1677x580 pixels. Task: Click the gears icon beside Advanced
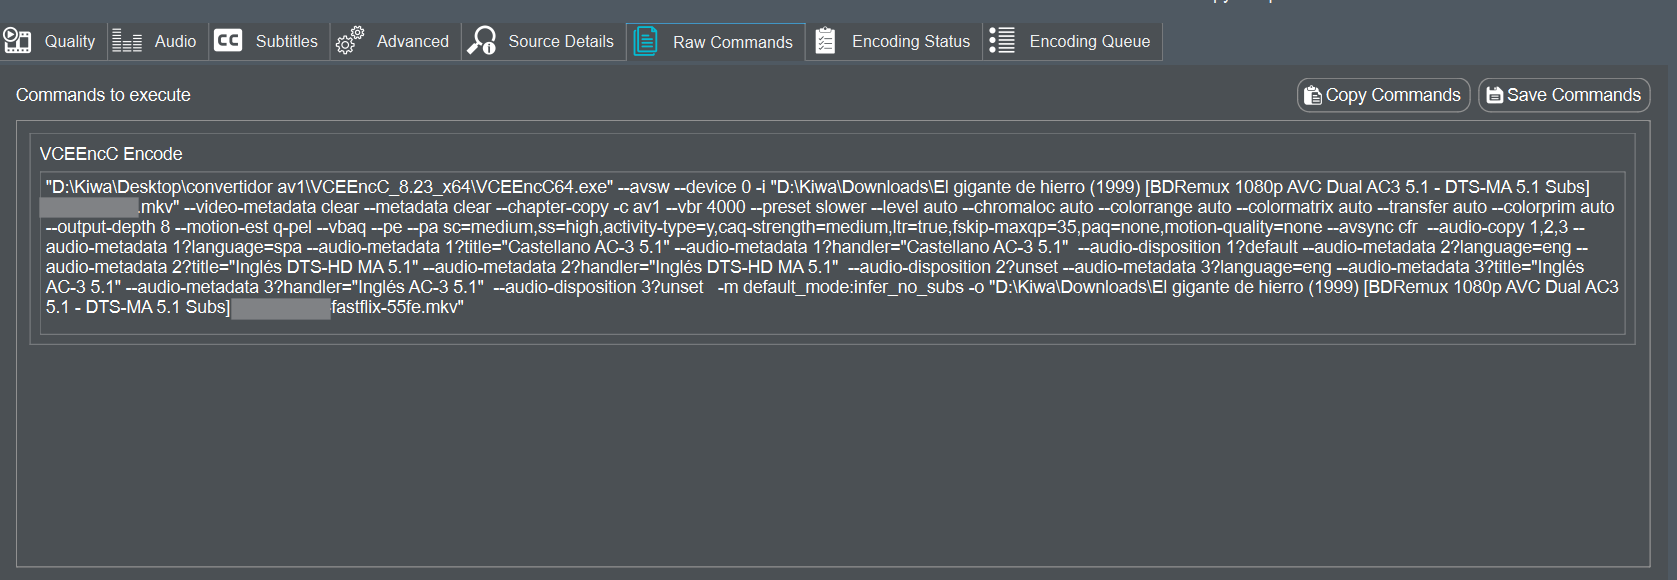349,41
